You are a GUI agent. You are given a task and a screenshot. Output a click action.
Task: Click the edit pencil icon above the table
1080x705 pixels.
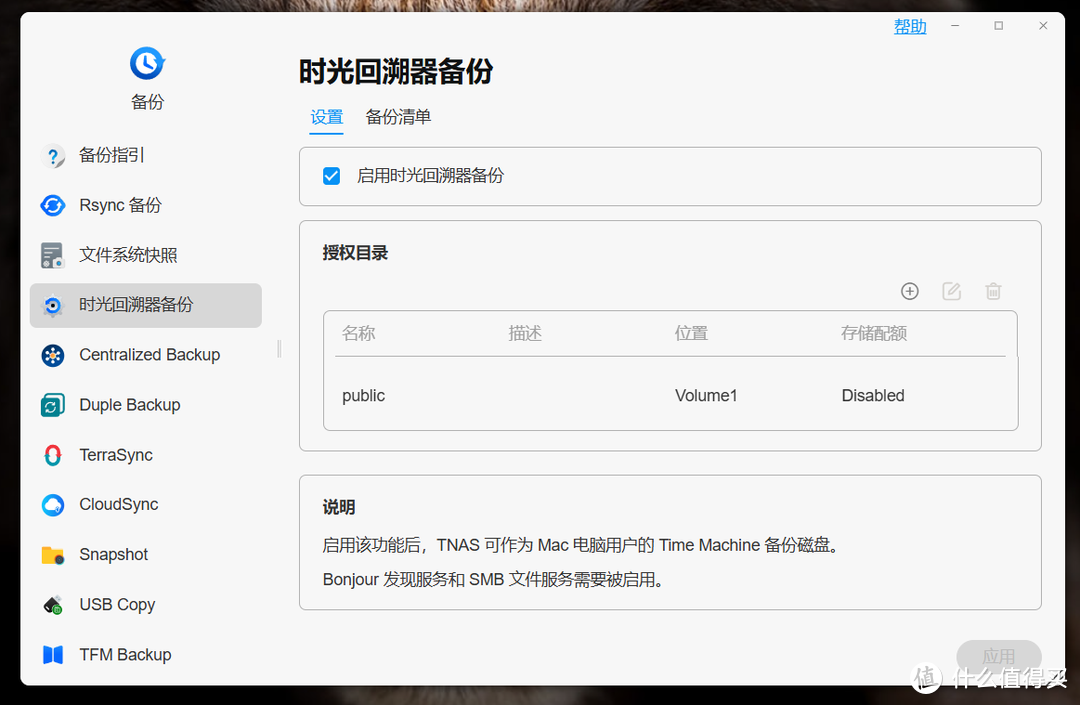951,291
